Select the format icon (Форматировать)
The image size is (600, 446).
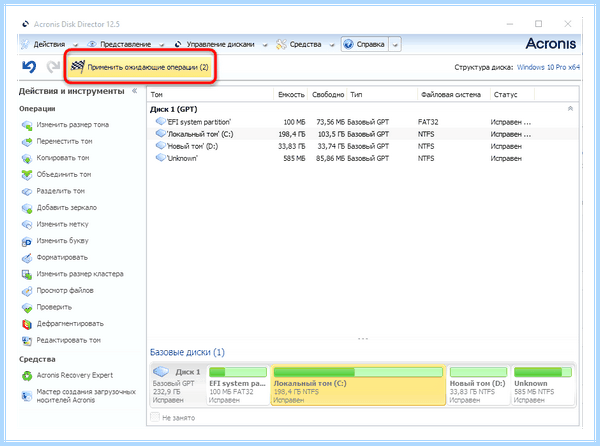coord(27,258)
